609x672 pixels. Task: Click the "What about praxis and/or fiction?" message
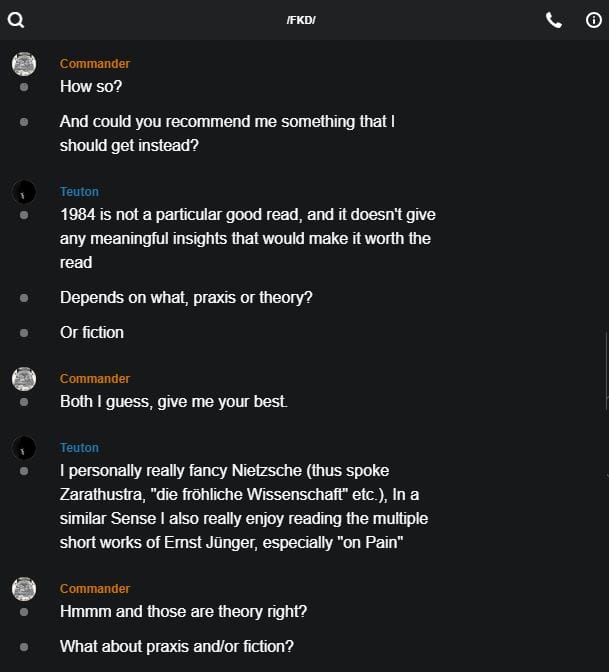[x=176, y=646]
